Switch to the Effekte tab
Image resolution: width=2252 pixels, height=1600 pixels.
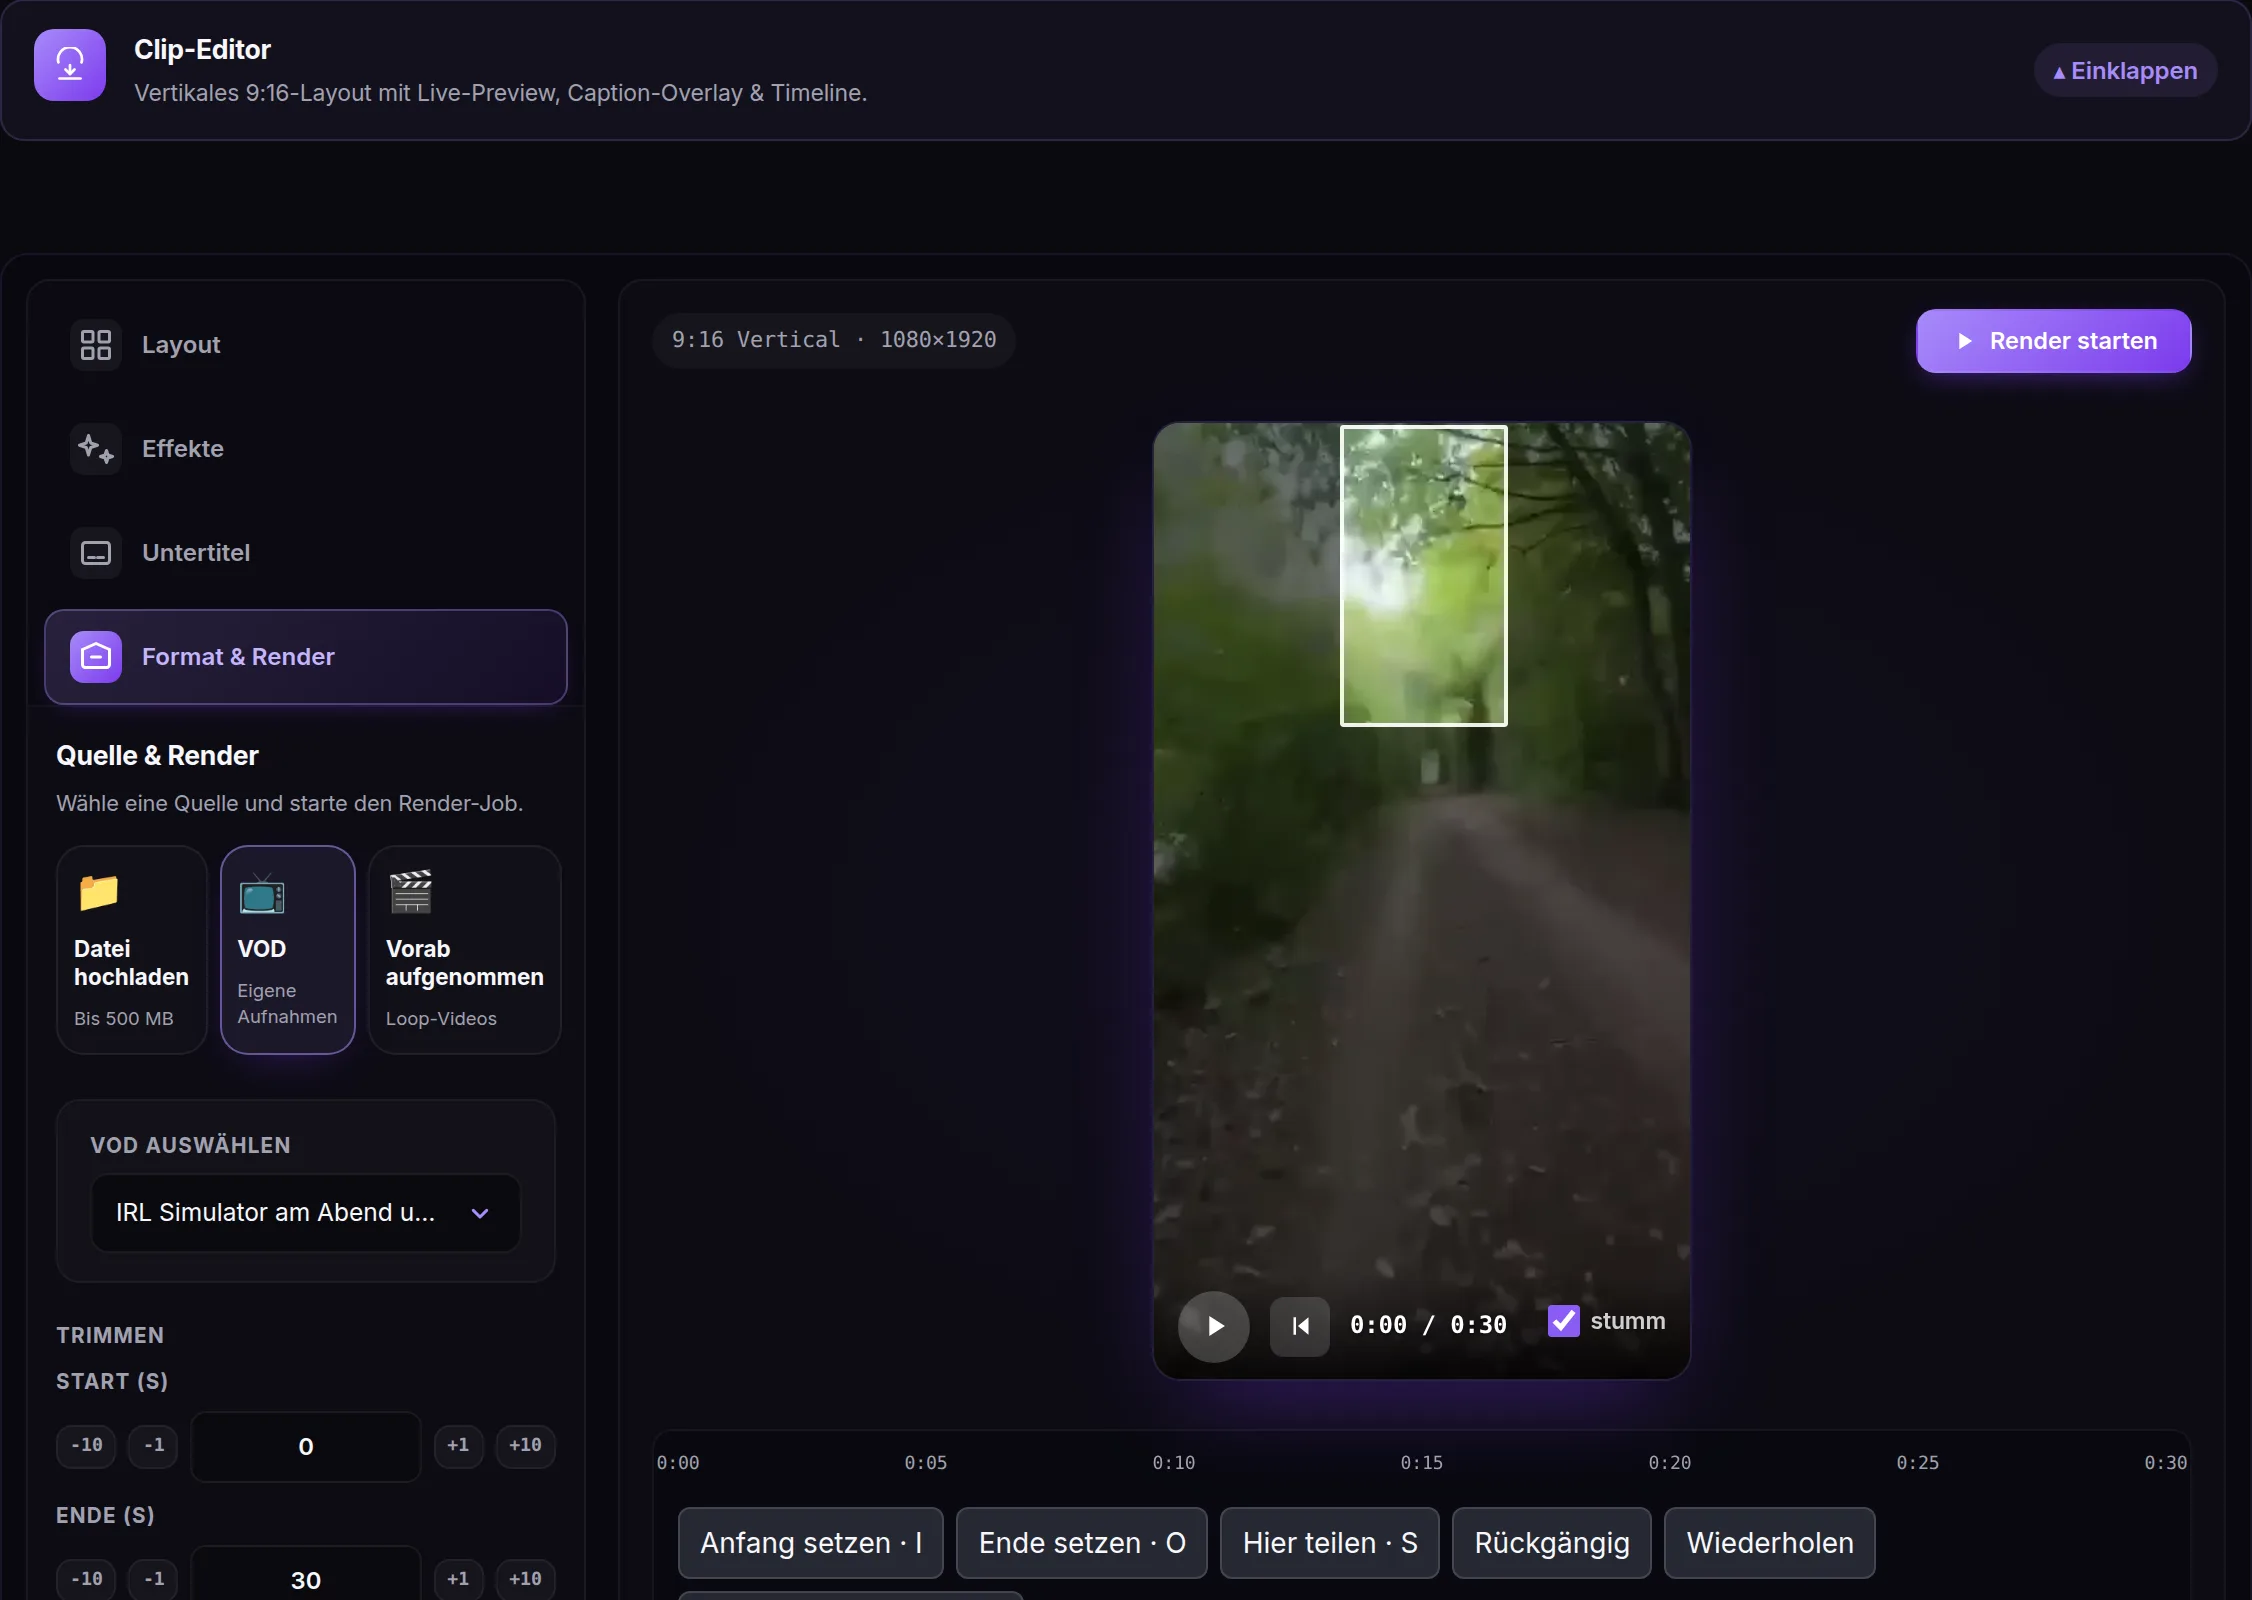306,449
